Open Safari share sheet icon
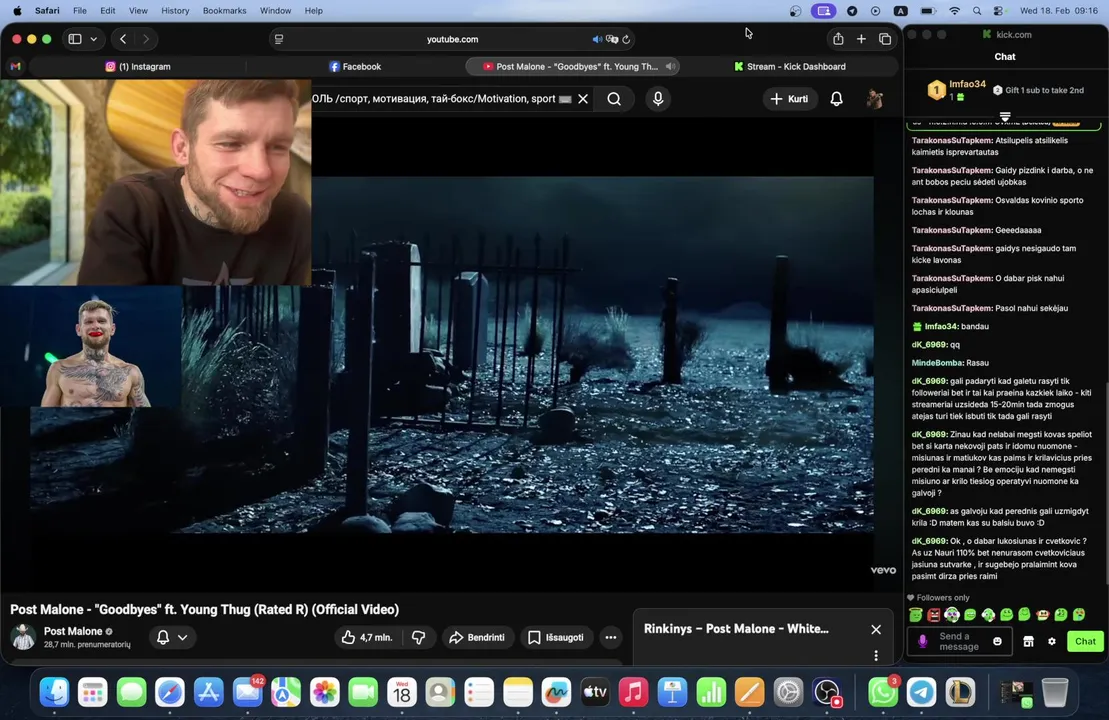This screenshot has width=1109, height=720. [x=838, y=39]
